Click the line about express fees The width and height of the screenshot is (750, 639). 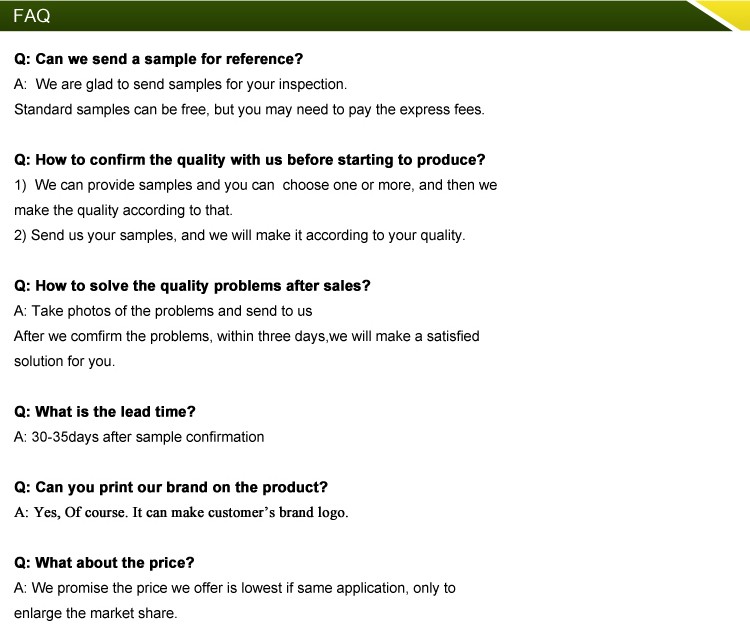tap(249, 110)
